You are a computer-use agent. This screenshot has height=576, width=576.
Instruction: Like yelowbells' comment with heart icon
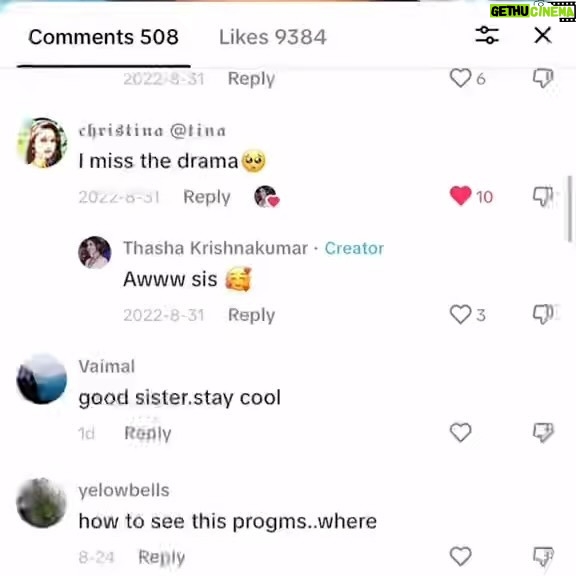point(461,556)
